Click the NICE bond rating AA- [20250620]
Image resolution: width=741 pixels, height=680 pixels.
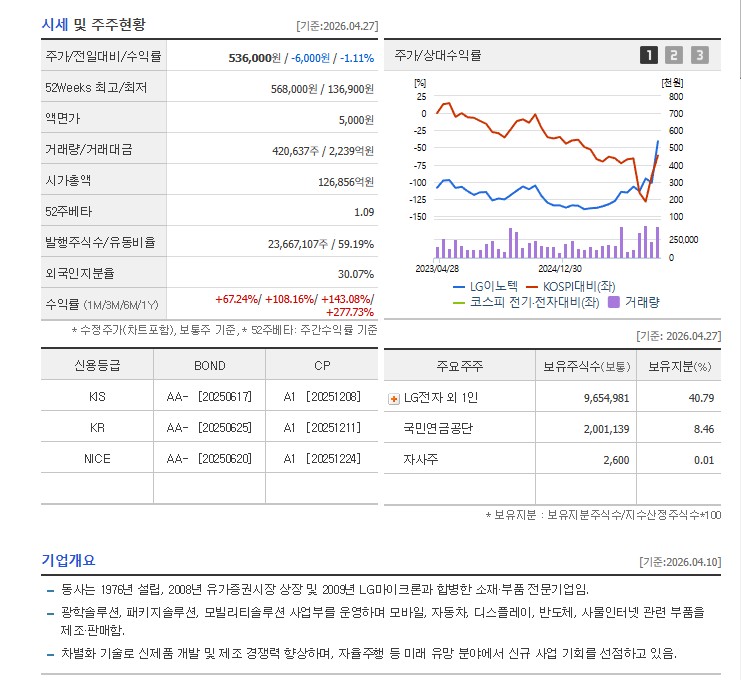tap(209, 458)
